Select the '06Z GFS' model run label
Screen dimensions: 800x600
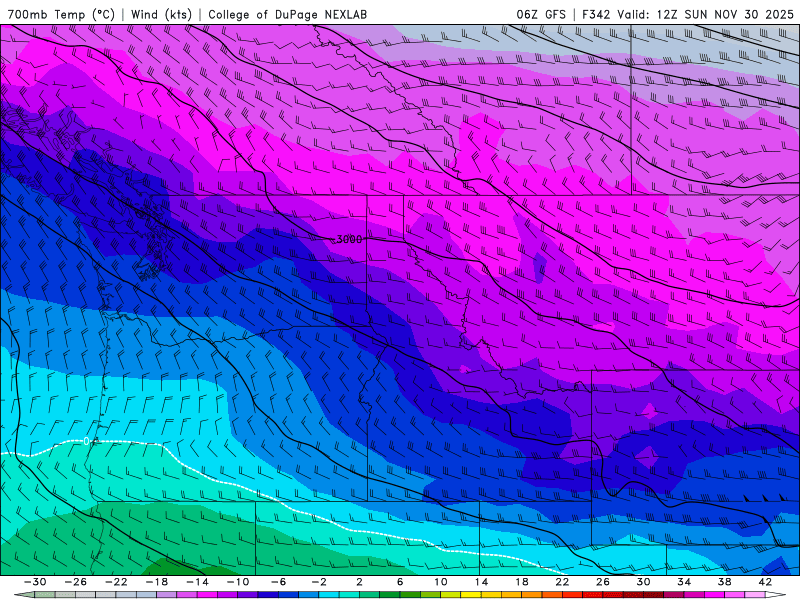541,14
